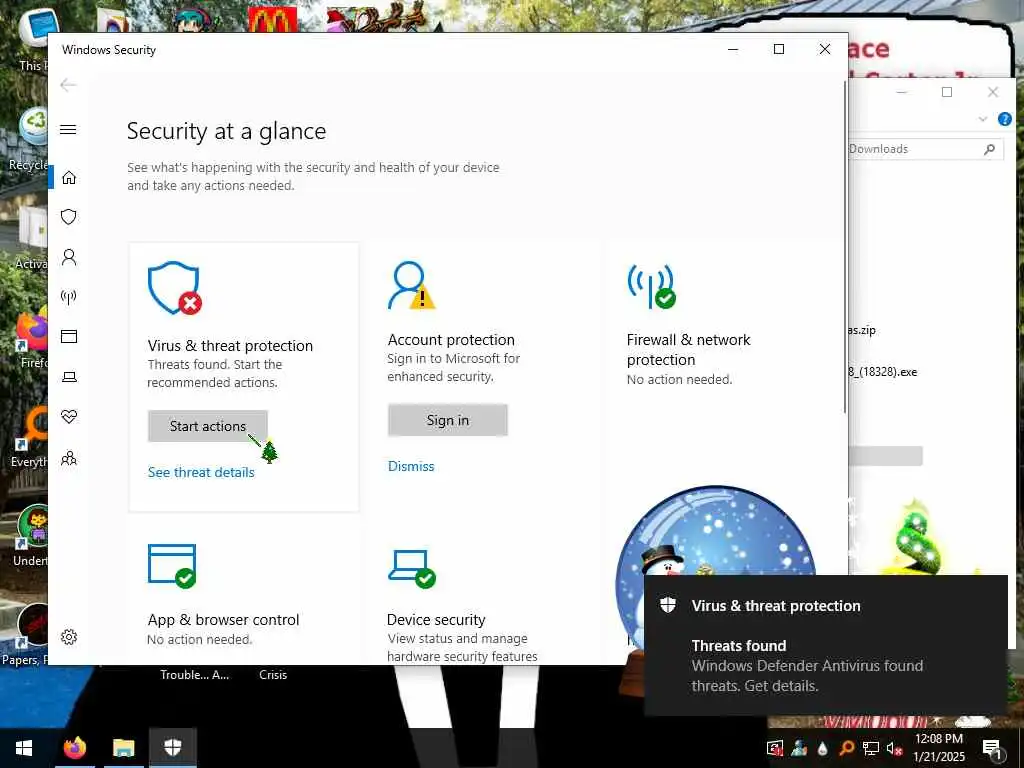Click the Everything search tray icon

pyautogui.click(x=846, y=748)
